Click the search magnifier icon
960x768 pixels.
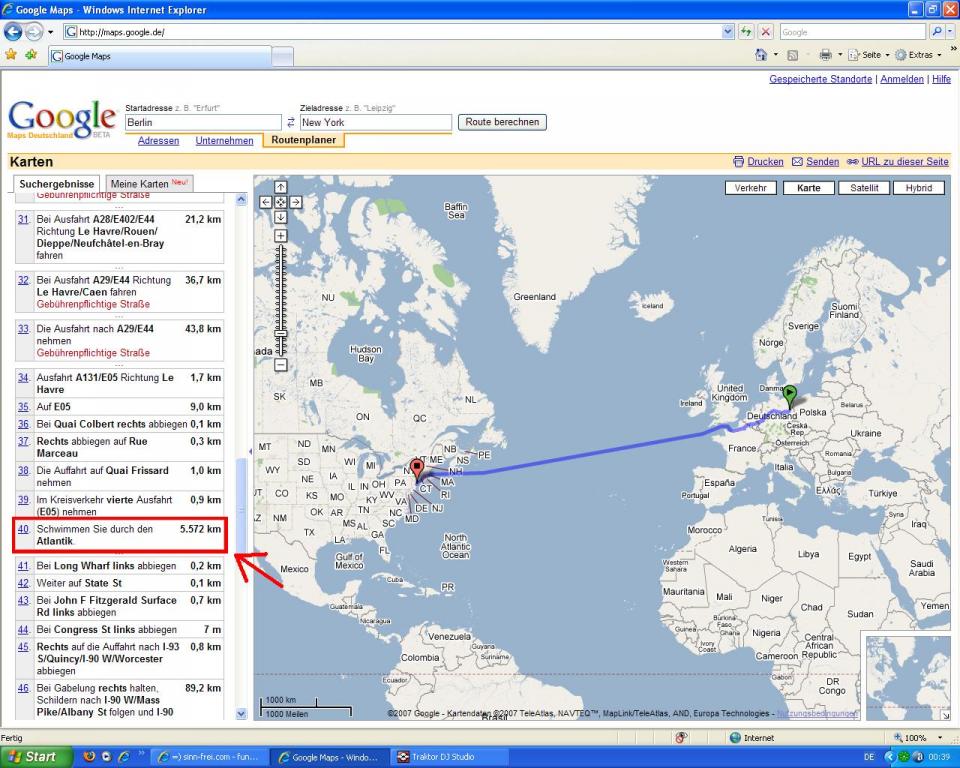pyautogui.click(x=937, y=32)
